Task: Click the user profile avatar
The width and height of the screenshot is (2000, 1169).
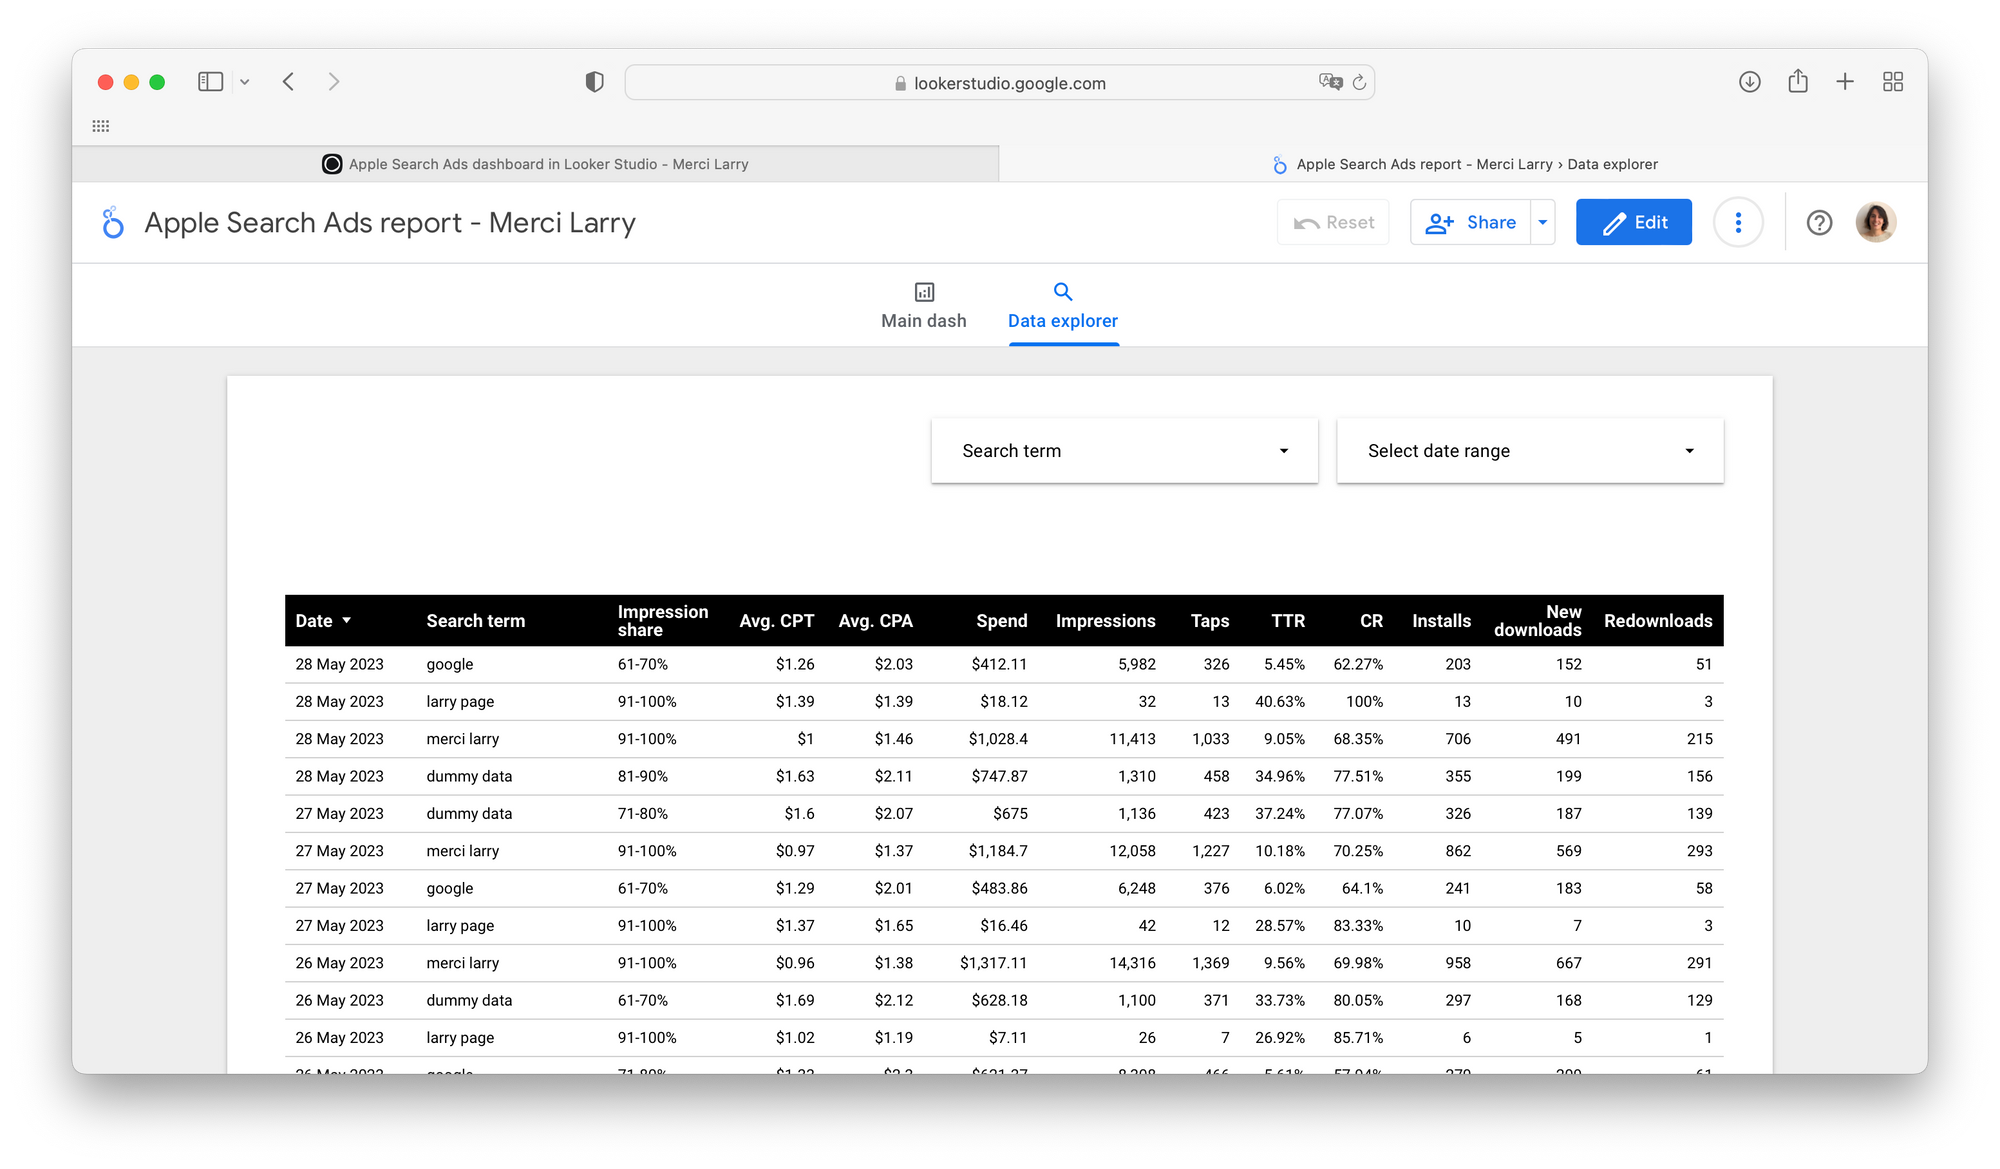Action: point(1875,222)
